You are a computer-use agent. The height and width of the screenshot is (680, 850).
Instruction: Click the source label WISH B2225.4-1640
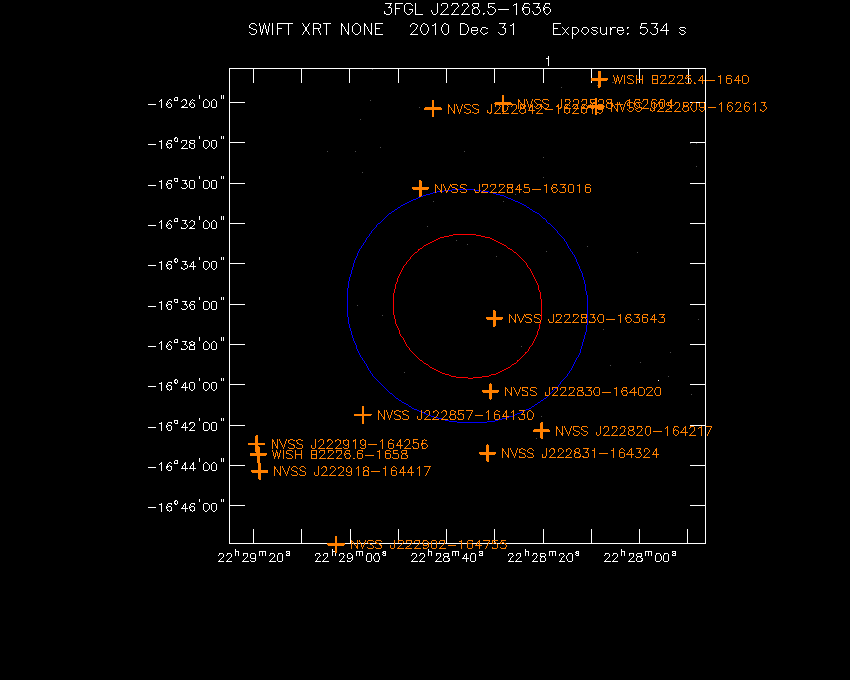pyautogui.click(x=681, y=80)
